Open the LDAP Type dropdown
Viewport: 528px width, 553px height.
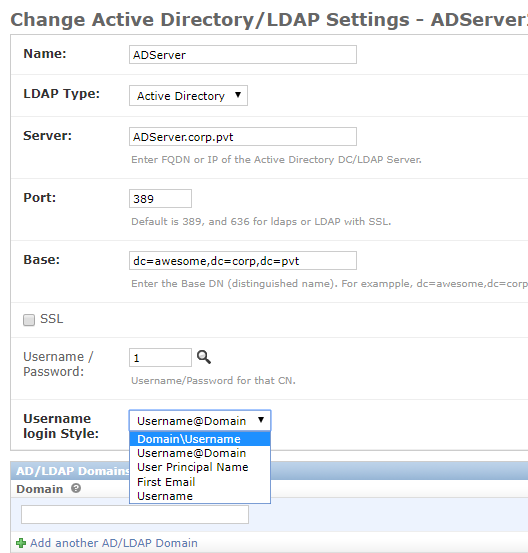[x=188, y=96]
